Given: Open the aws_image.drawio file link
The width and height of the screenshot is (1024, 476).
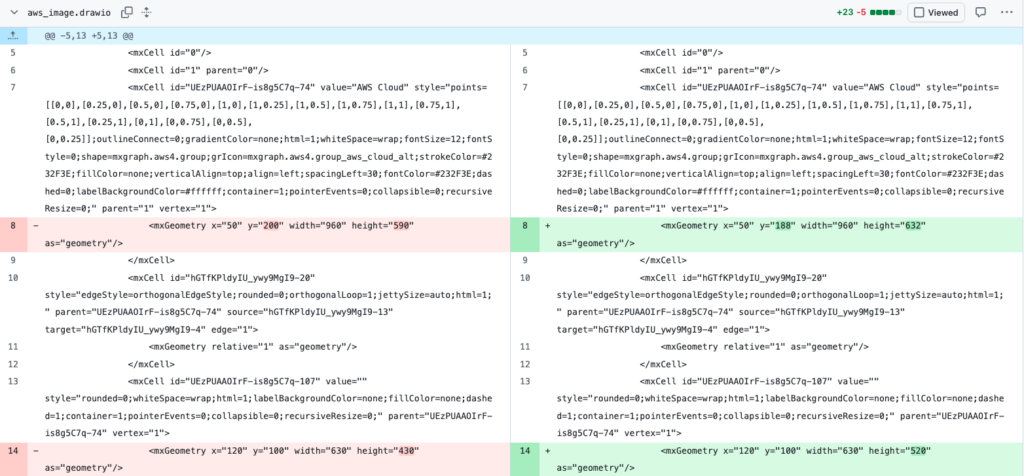Looking at the screenshot, I should point(70,13).
